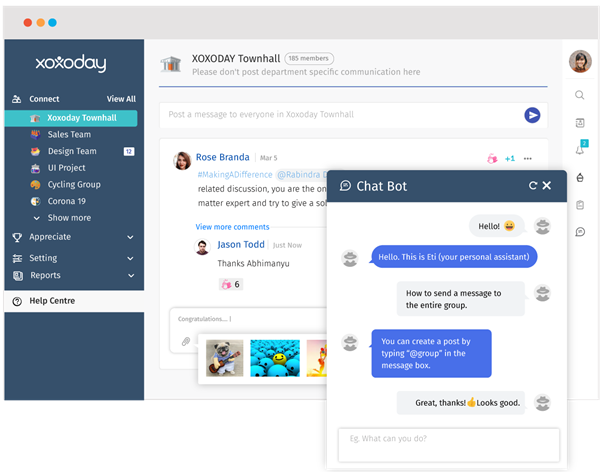Open notifications bell with badge 2
Image resolution: width=602 pixels, height=472 pixels.
580,149
